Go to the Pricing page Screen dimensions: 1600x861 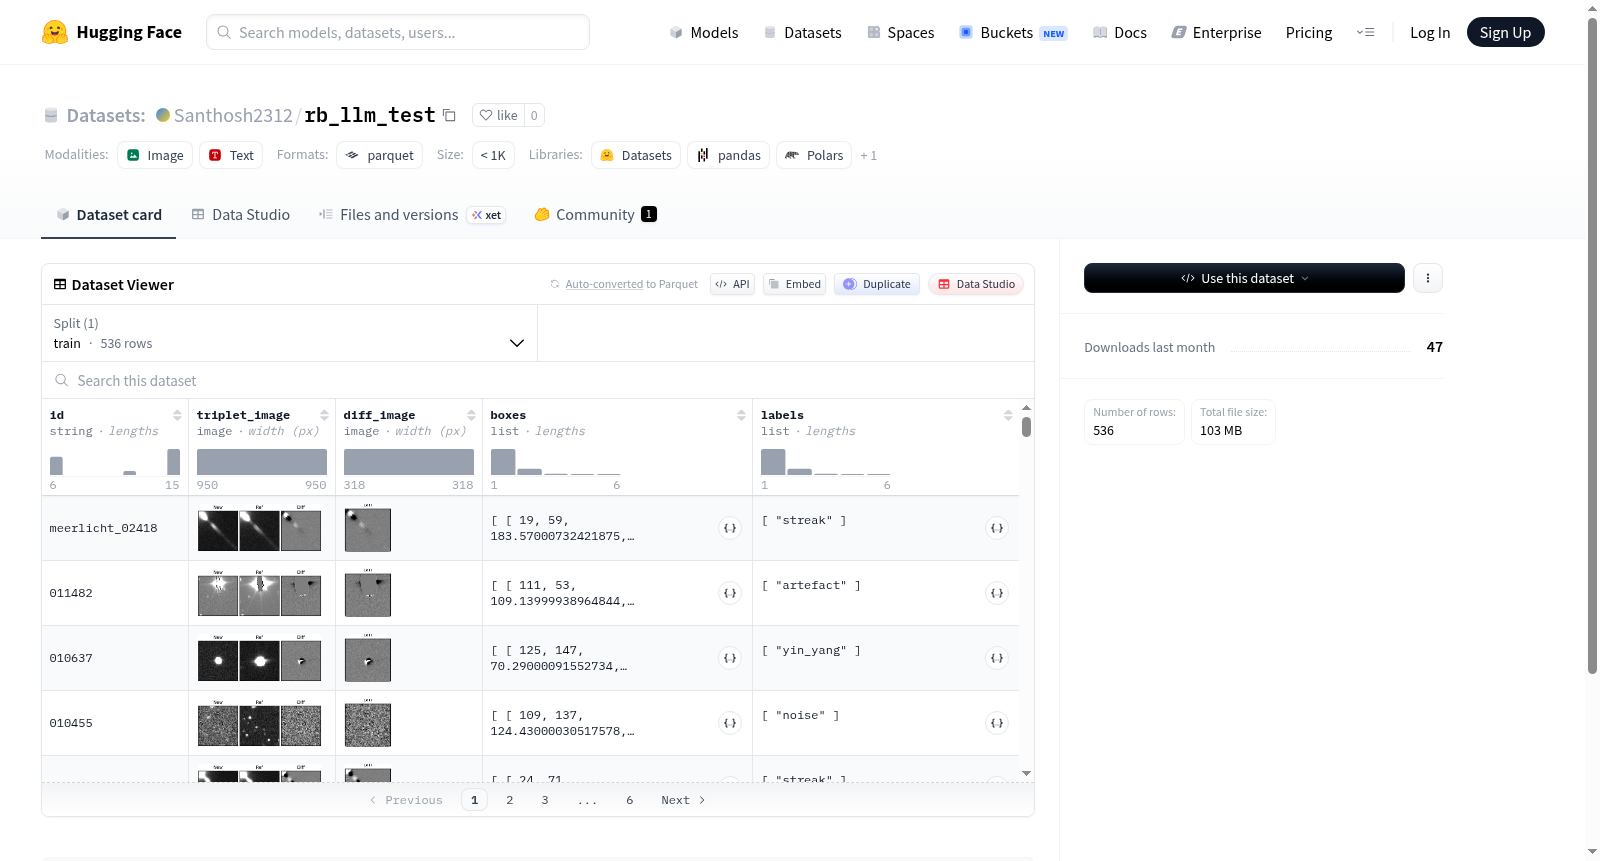coord(1309,32)
